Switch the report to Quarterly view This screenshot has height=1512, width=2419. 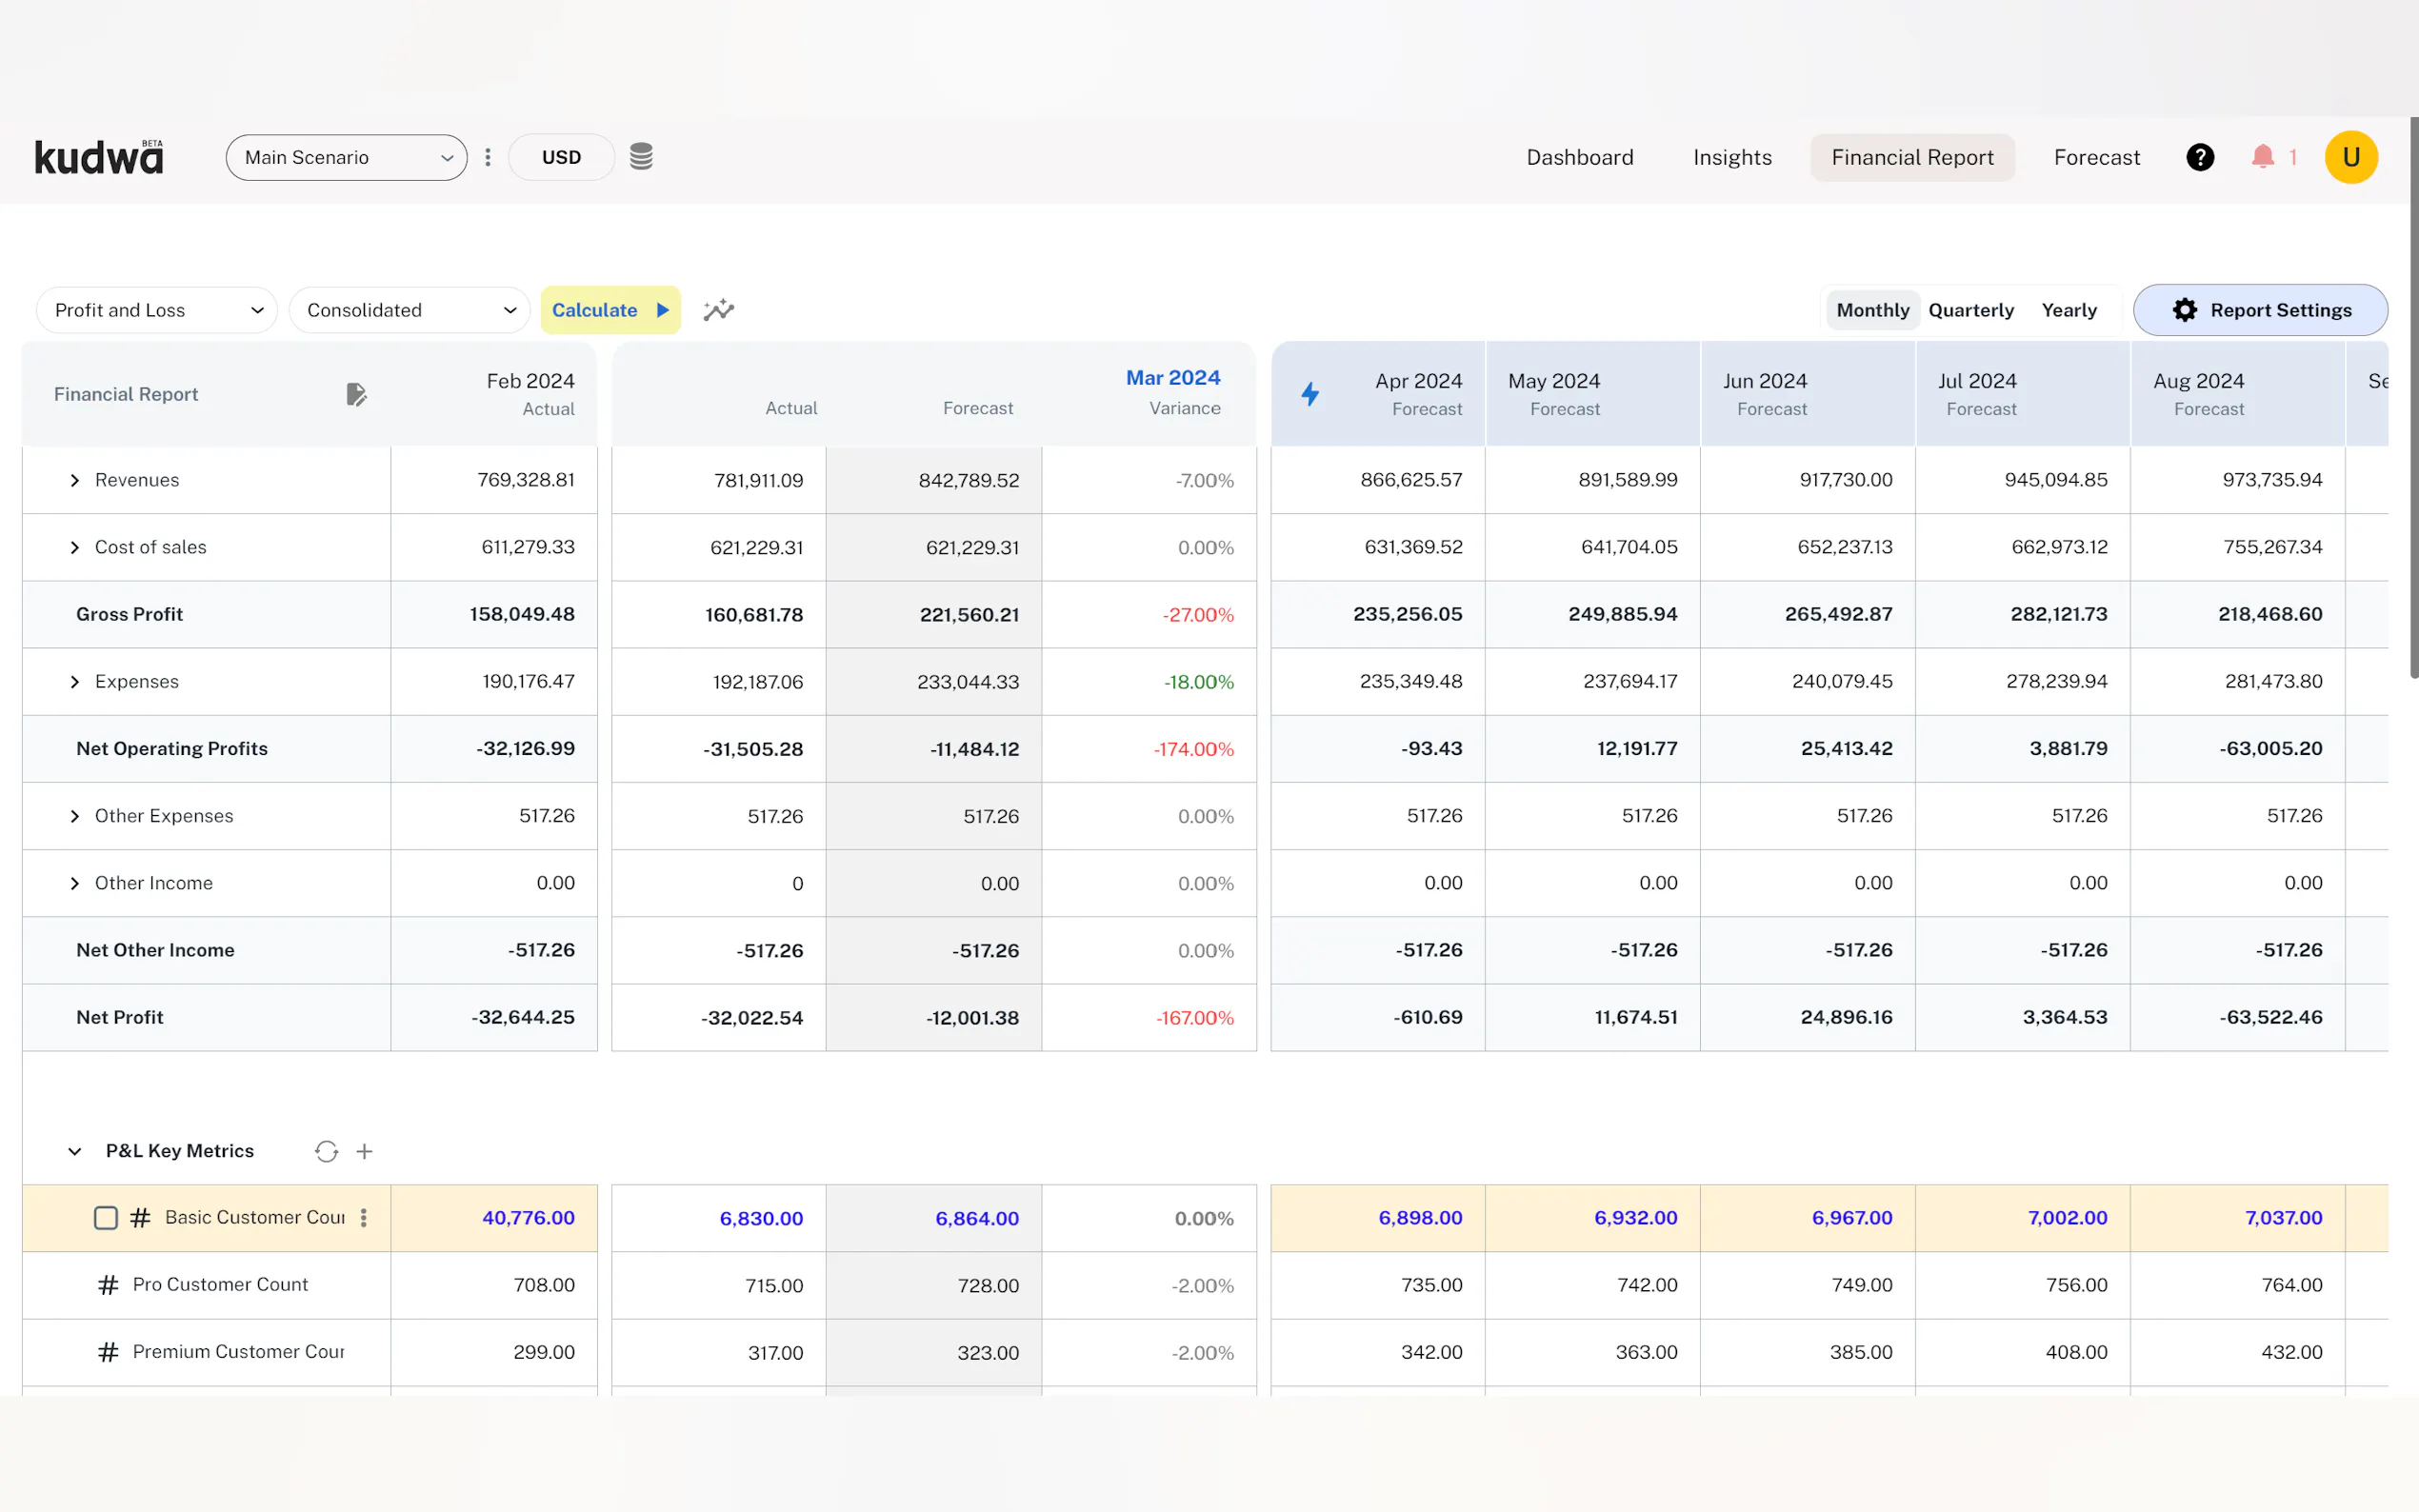point(1970,310)
